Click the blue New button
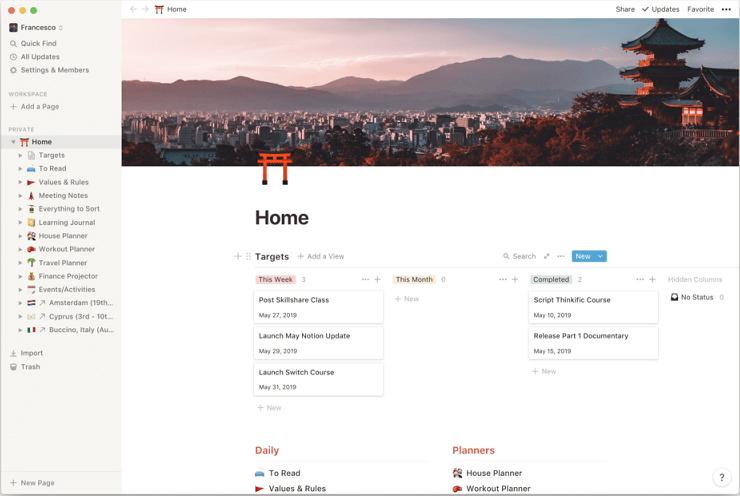The width and height of the screenshot is (740, 496). coord(583,256)
